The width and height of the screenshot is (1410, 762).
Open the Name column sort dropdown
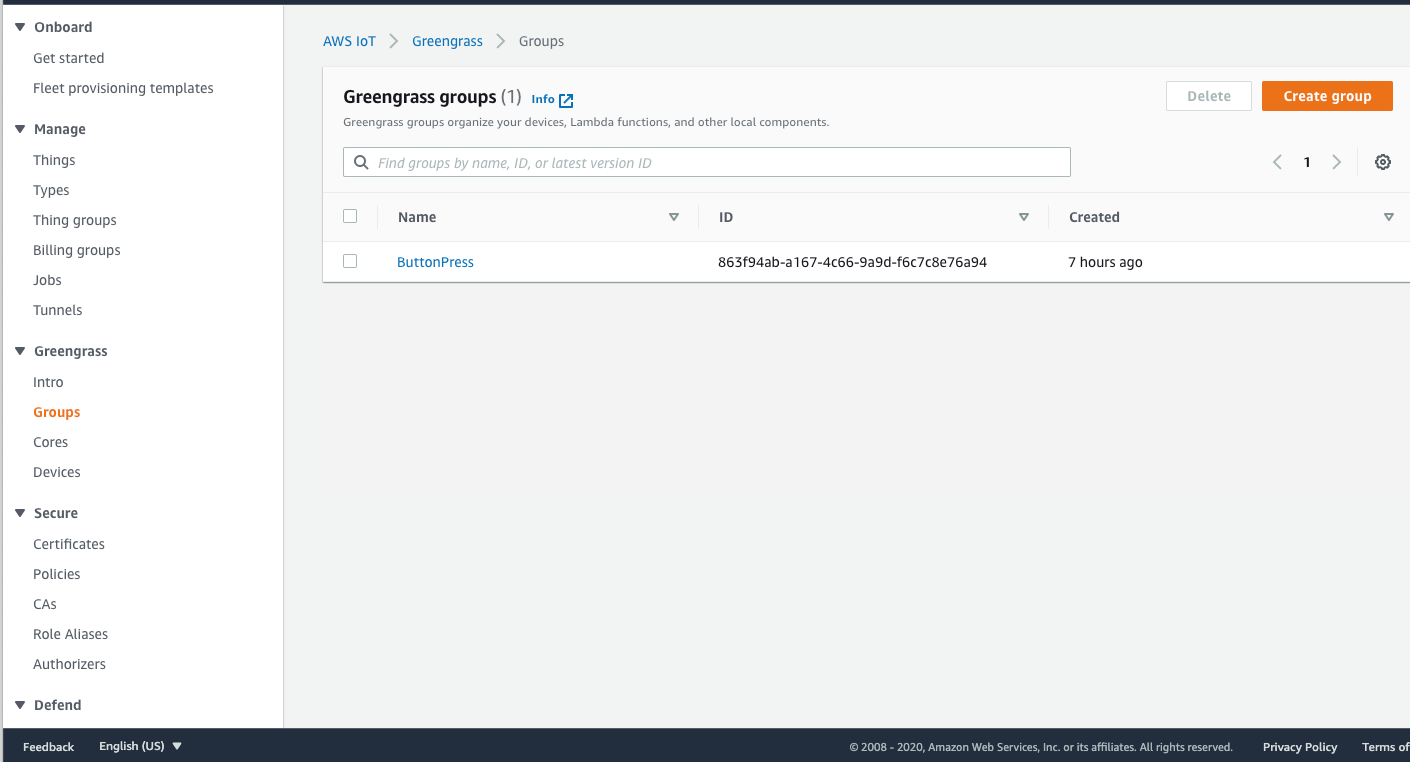click(x=674, y=216)
